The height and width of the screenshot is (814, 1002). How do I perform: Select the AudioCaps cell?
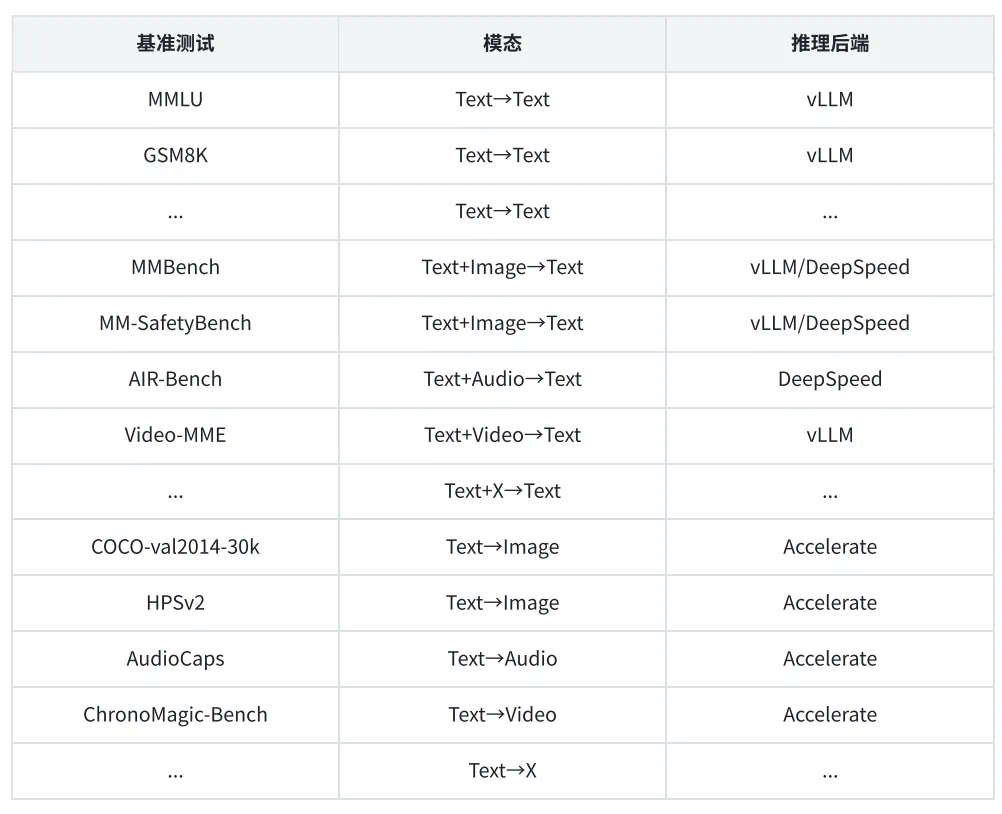coord(175,659)
